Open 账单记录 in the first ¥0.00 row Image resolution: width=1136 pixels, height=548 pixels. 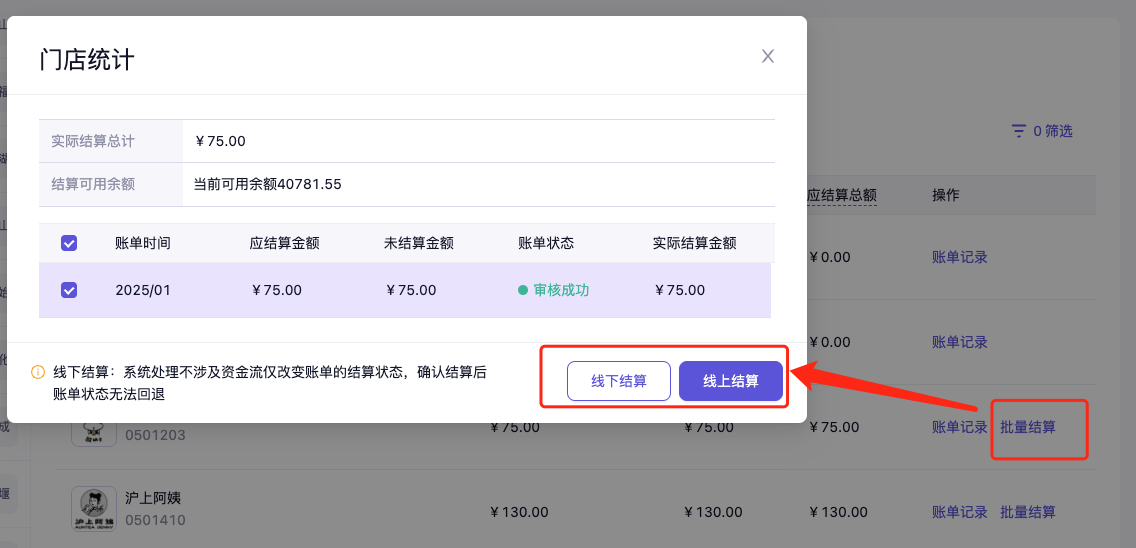tap(959, 257)
